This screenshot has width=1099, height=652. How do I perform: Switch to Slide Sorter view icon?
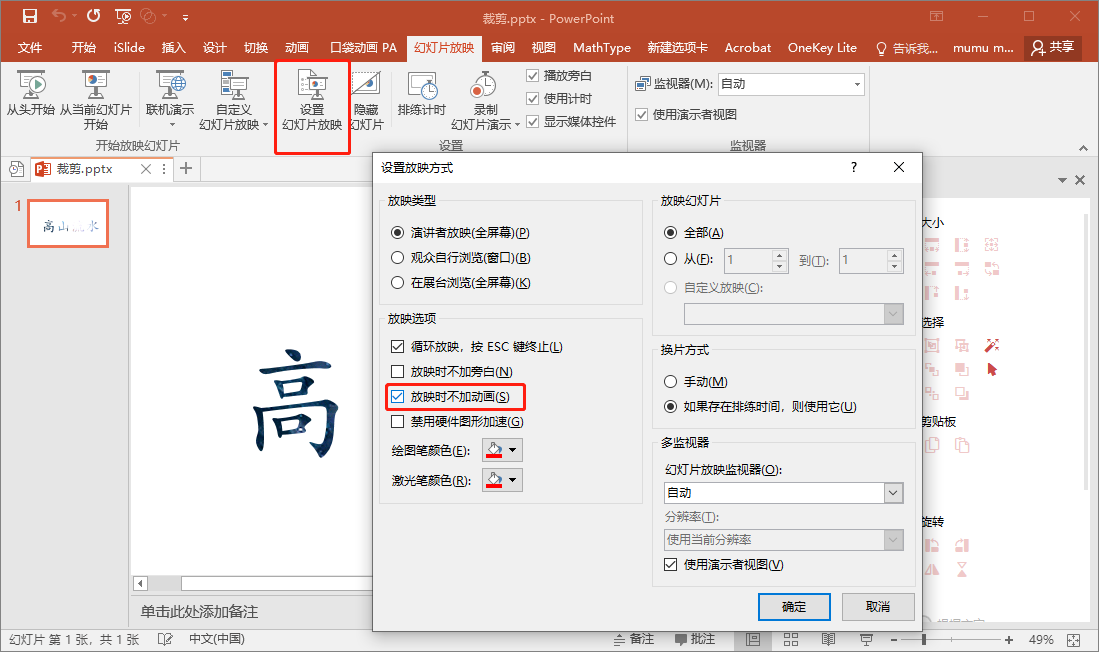(791, 639)
